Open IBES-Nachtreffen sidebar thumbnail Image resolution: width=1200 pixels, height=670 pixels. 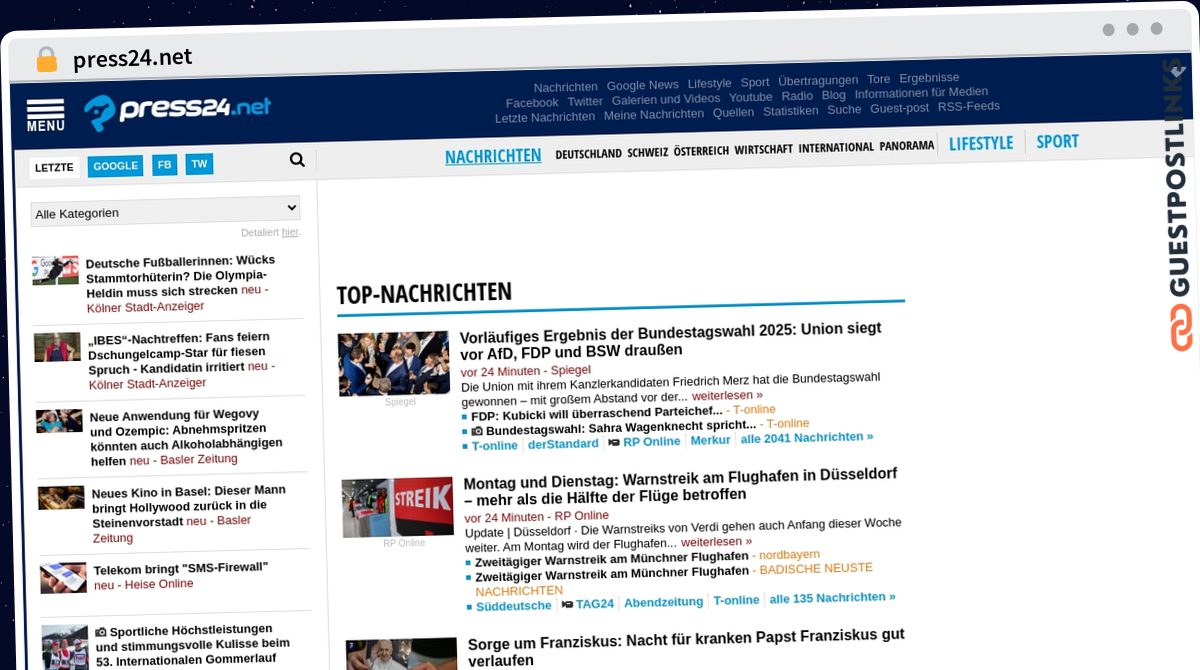(57, 347)
